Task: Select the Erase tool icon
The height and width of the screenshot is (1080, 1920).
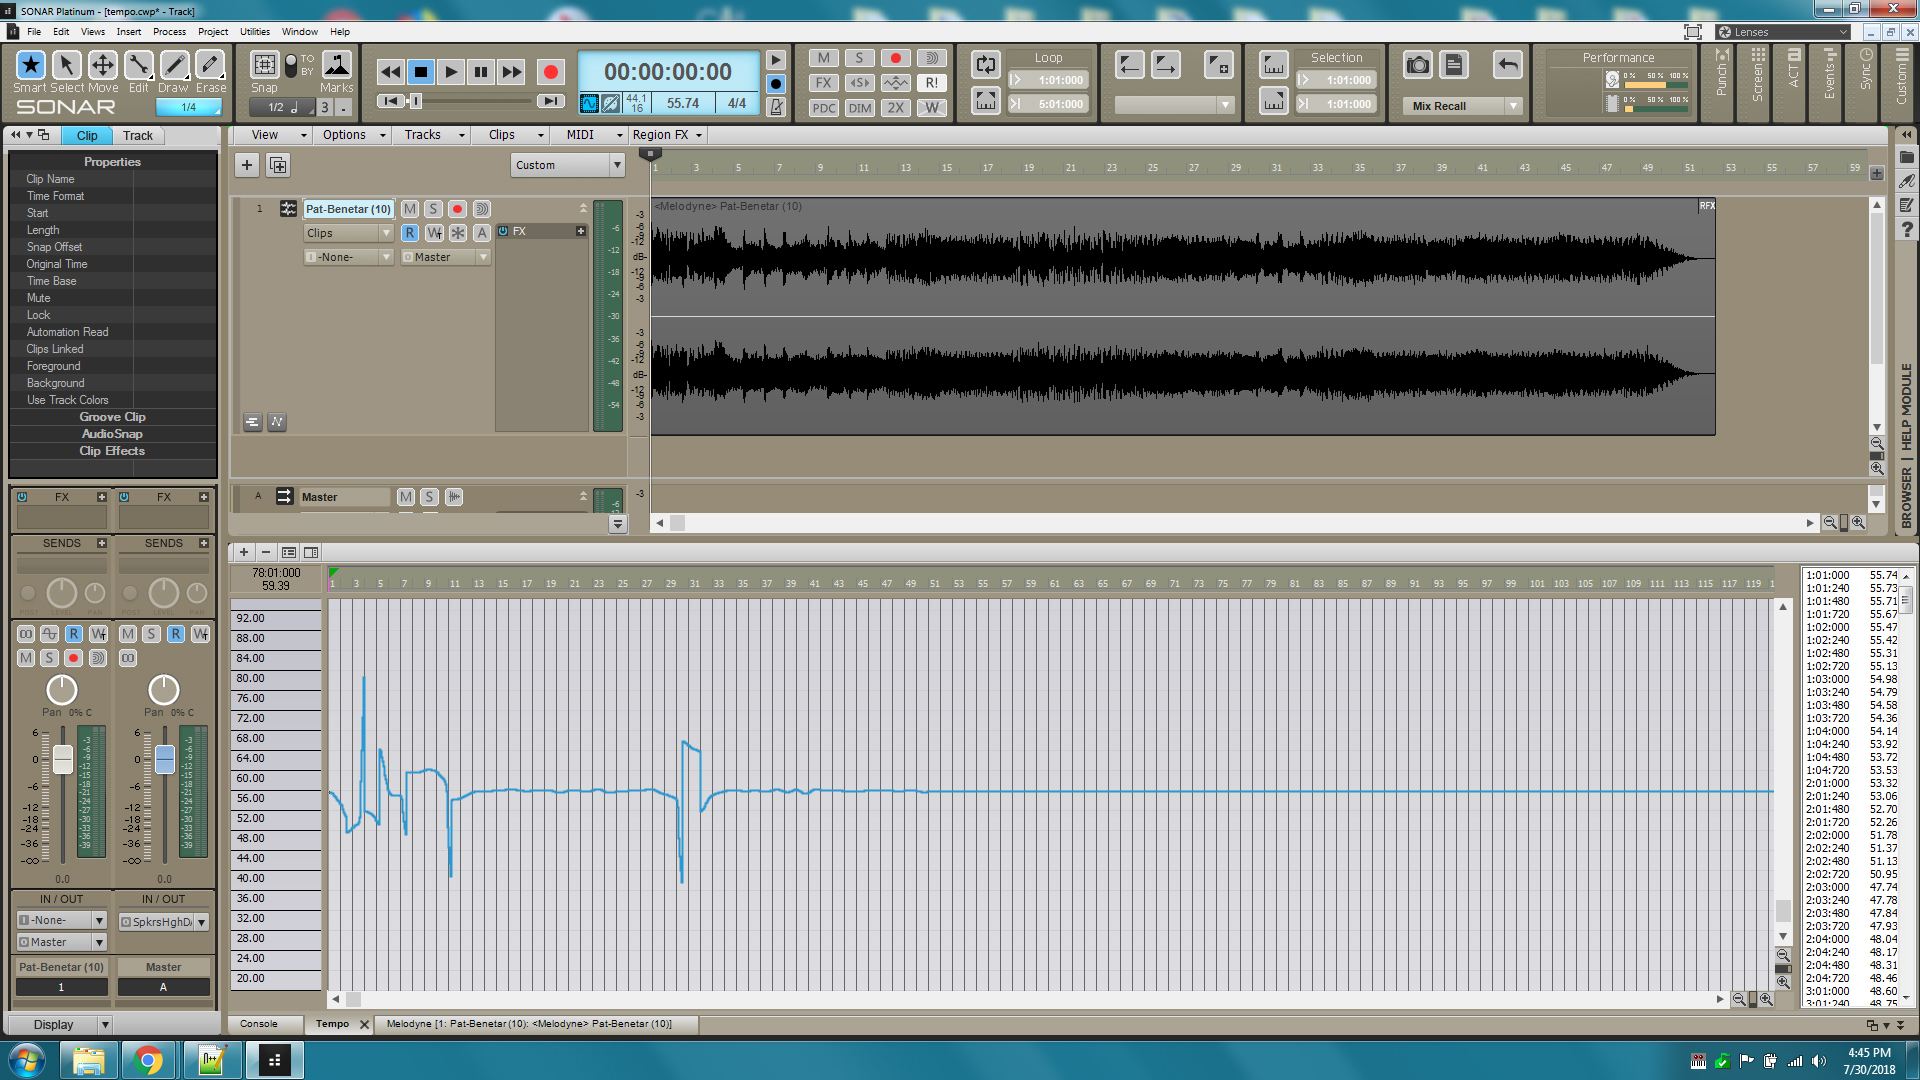Action: [x=210, y=65]
